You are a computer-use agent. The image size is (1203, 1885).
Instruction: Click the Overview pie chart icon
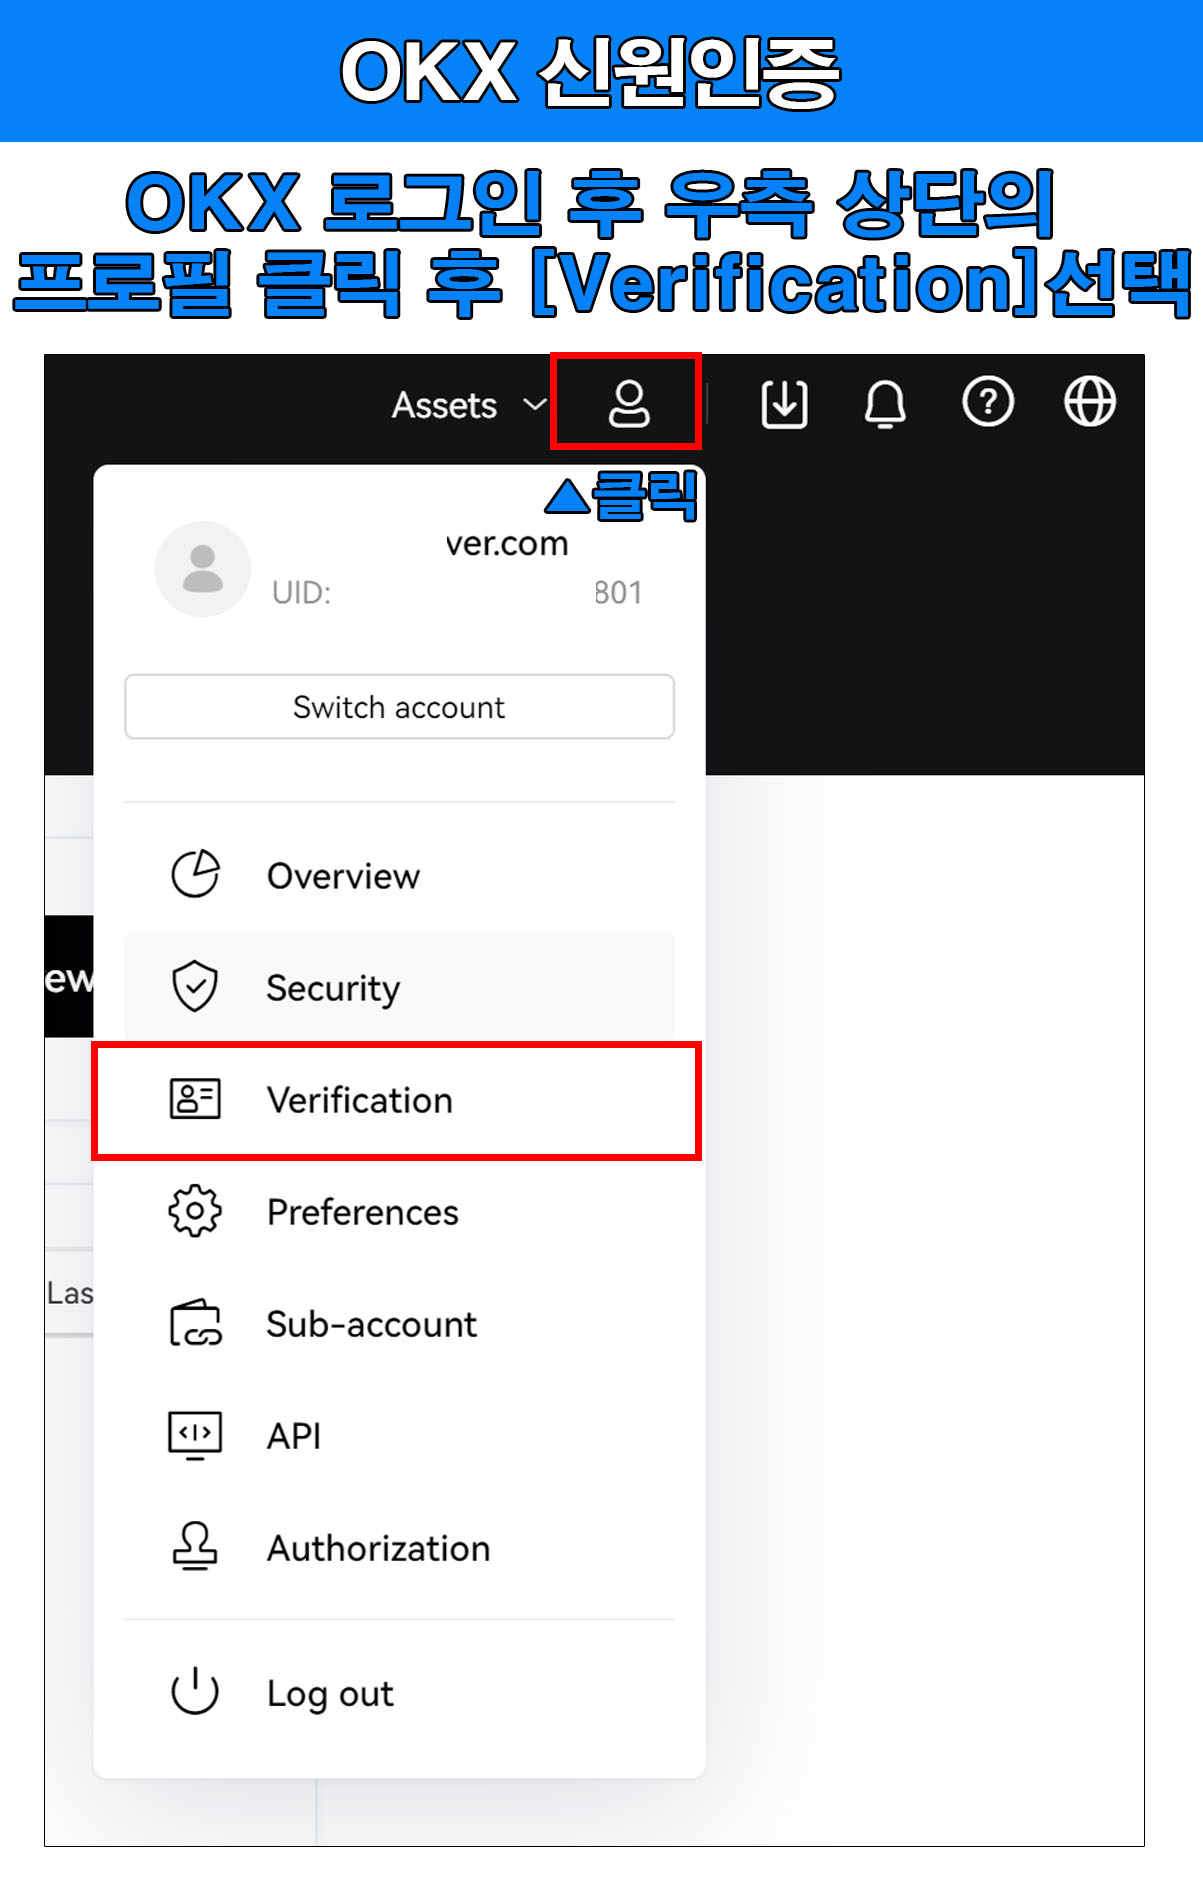click(x=195, y=875)
